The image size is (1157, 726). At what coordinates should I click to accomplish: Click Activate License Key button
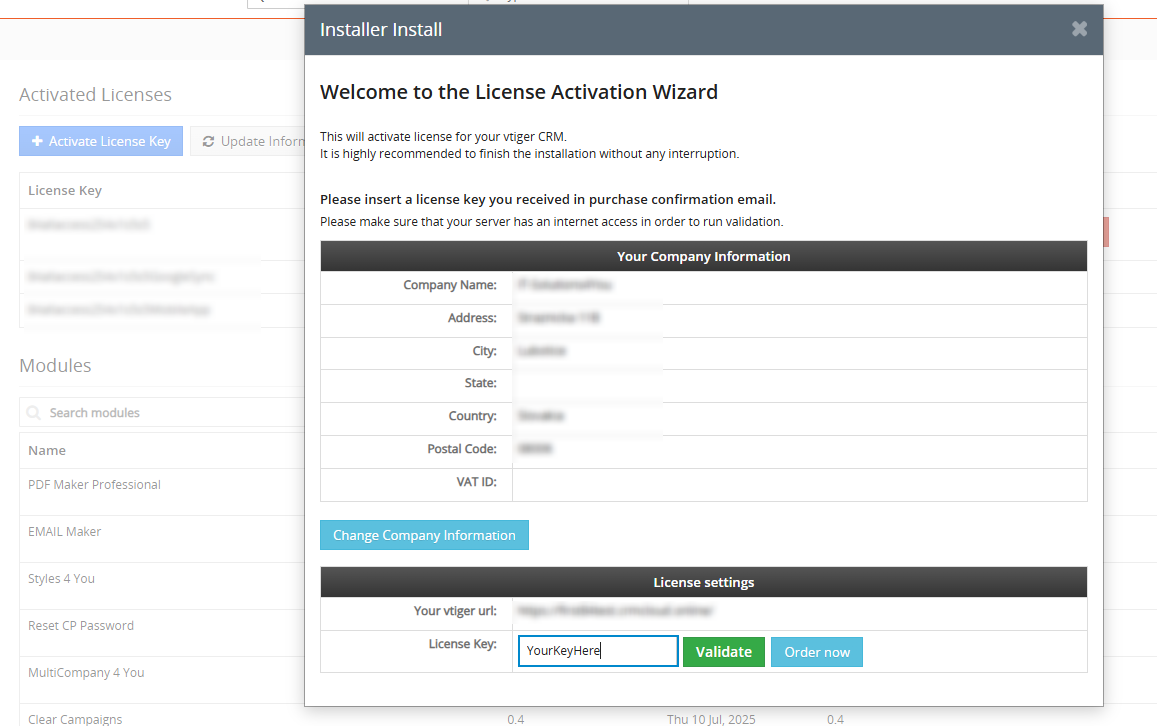pos(101,141)
